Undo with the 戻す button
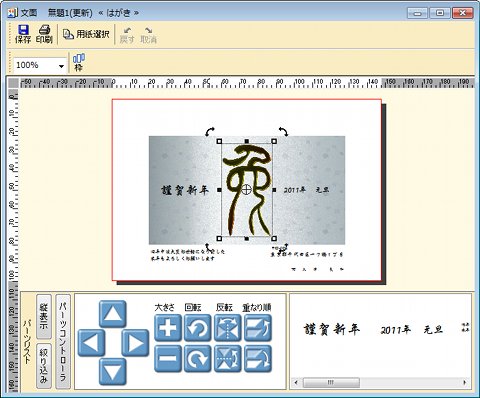The width and height of the screenshot is (480, 398). 127,35
